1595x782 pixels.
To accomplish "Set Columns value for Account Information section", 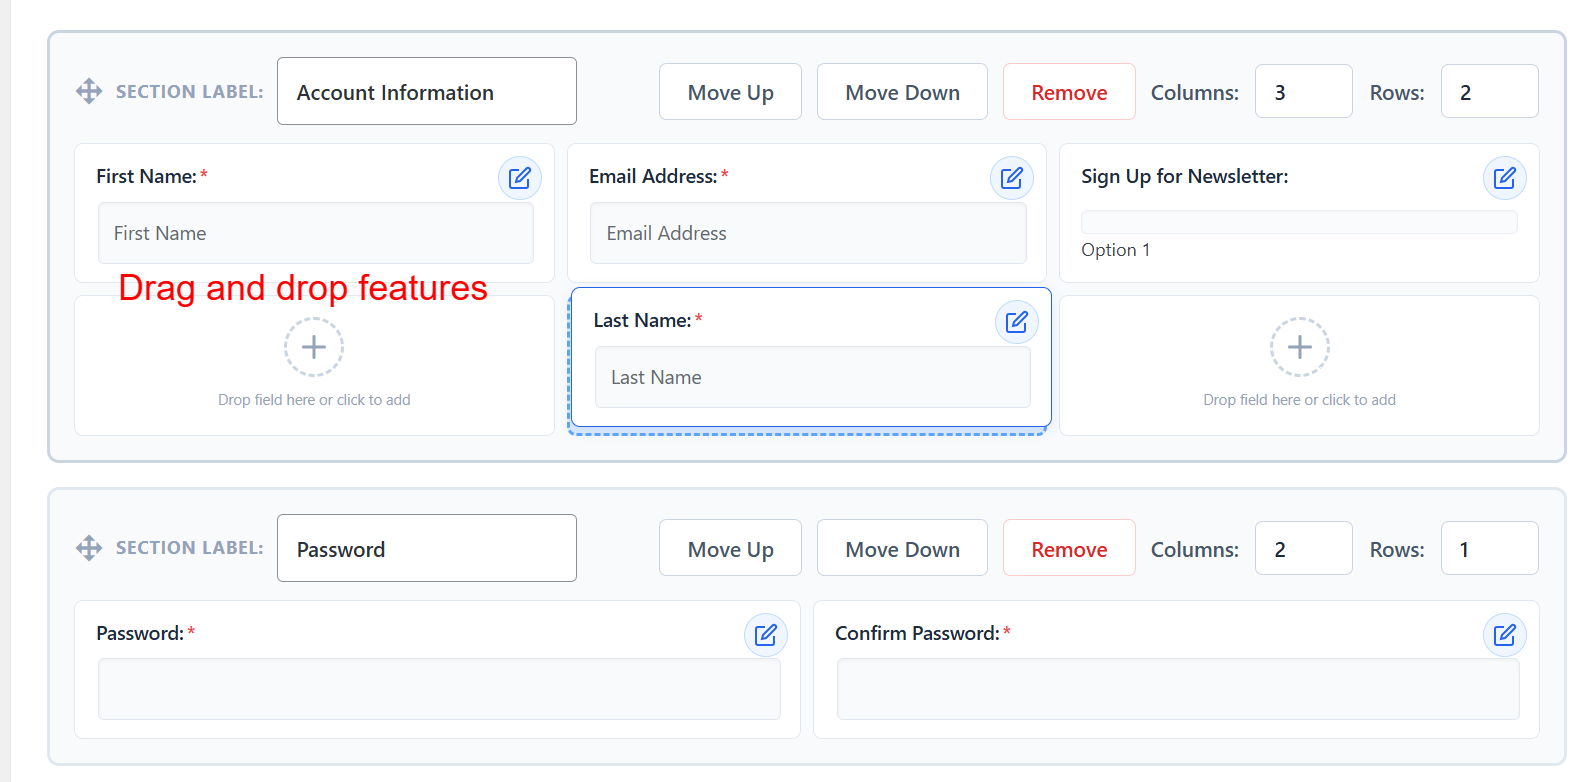I will click(x=1304, y=91).
